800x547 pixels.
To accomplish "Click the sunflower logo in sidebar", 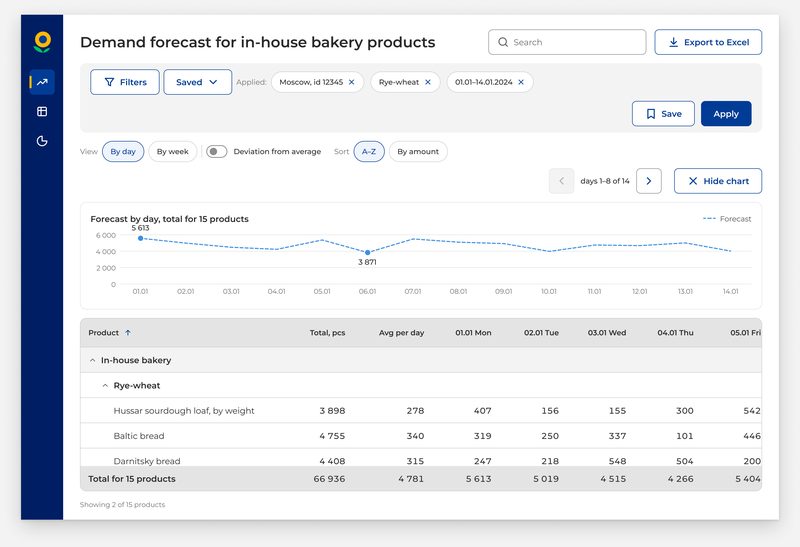I will [x=42, y=42].
